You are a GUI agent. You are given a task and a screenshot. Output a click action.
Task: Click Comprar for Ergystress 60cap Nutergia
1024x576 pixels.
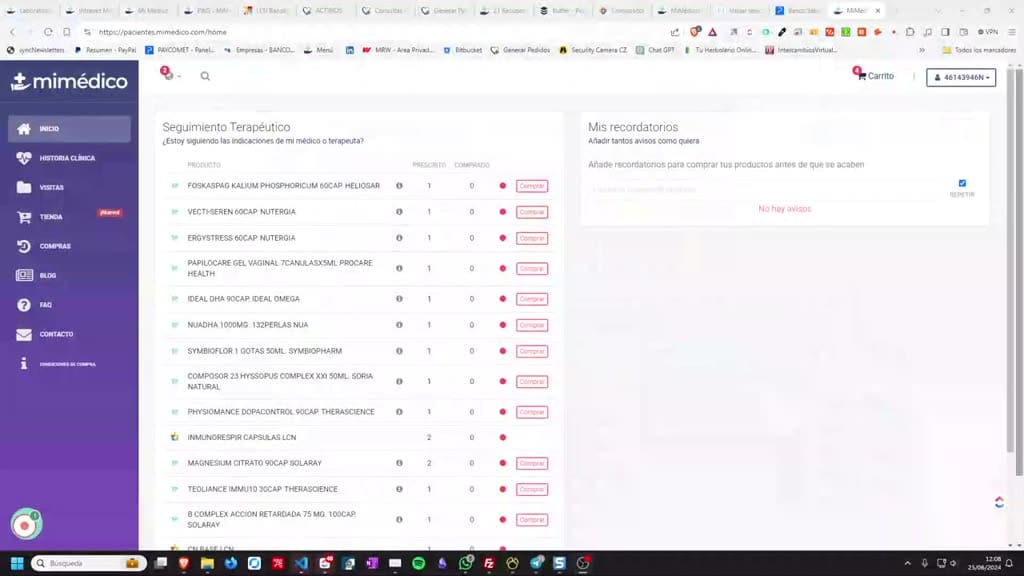coord(532,238)
